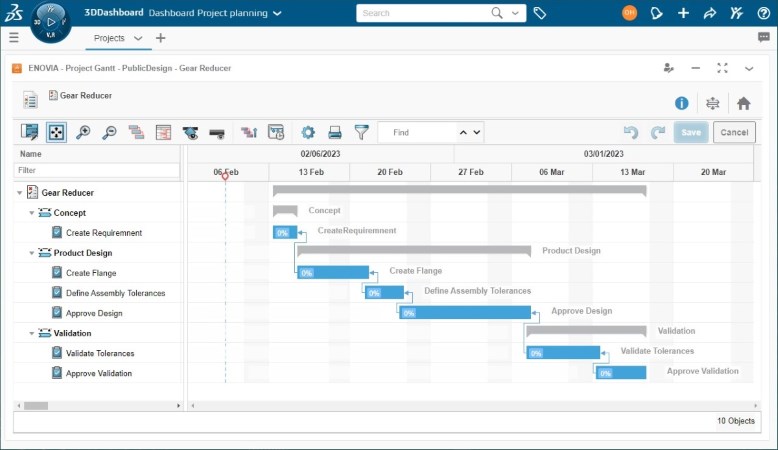This screenshot has height=450, width=778.
Task: Click the plus add icon in top bar
Action: (683, 13)
